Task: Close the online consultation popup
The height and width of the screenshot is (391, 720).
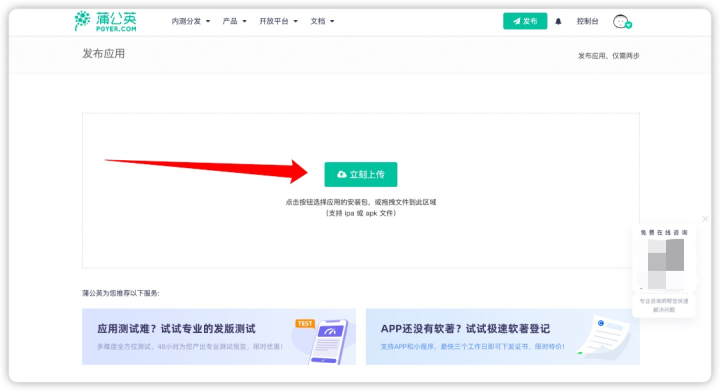Action: [x=705, y=219]
